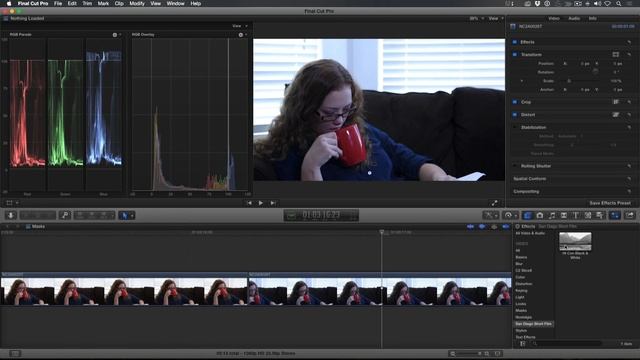This screenshot has width=640, height=360.
Task: Select 'San Diego Short Film' category
Action: pos(533,324)
